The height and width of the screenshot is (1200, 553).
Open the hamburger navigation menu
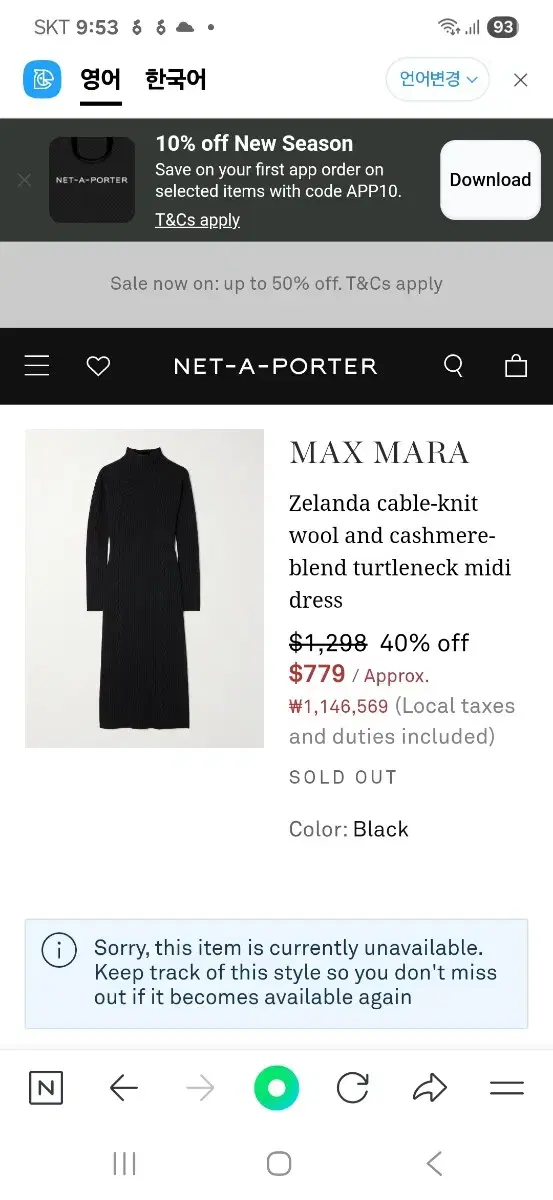click(37, 366)
